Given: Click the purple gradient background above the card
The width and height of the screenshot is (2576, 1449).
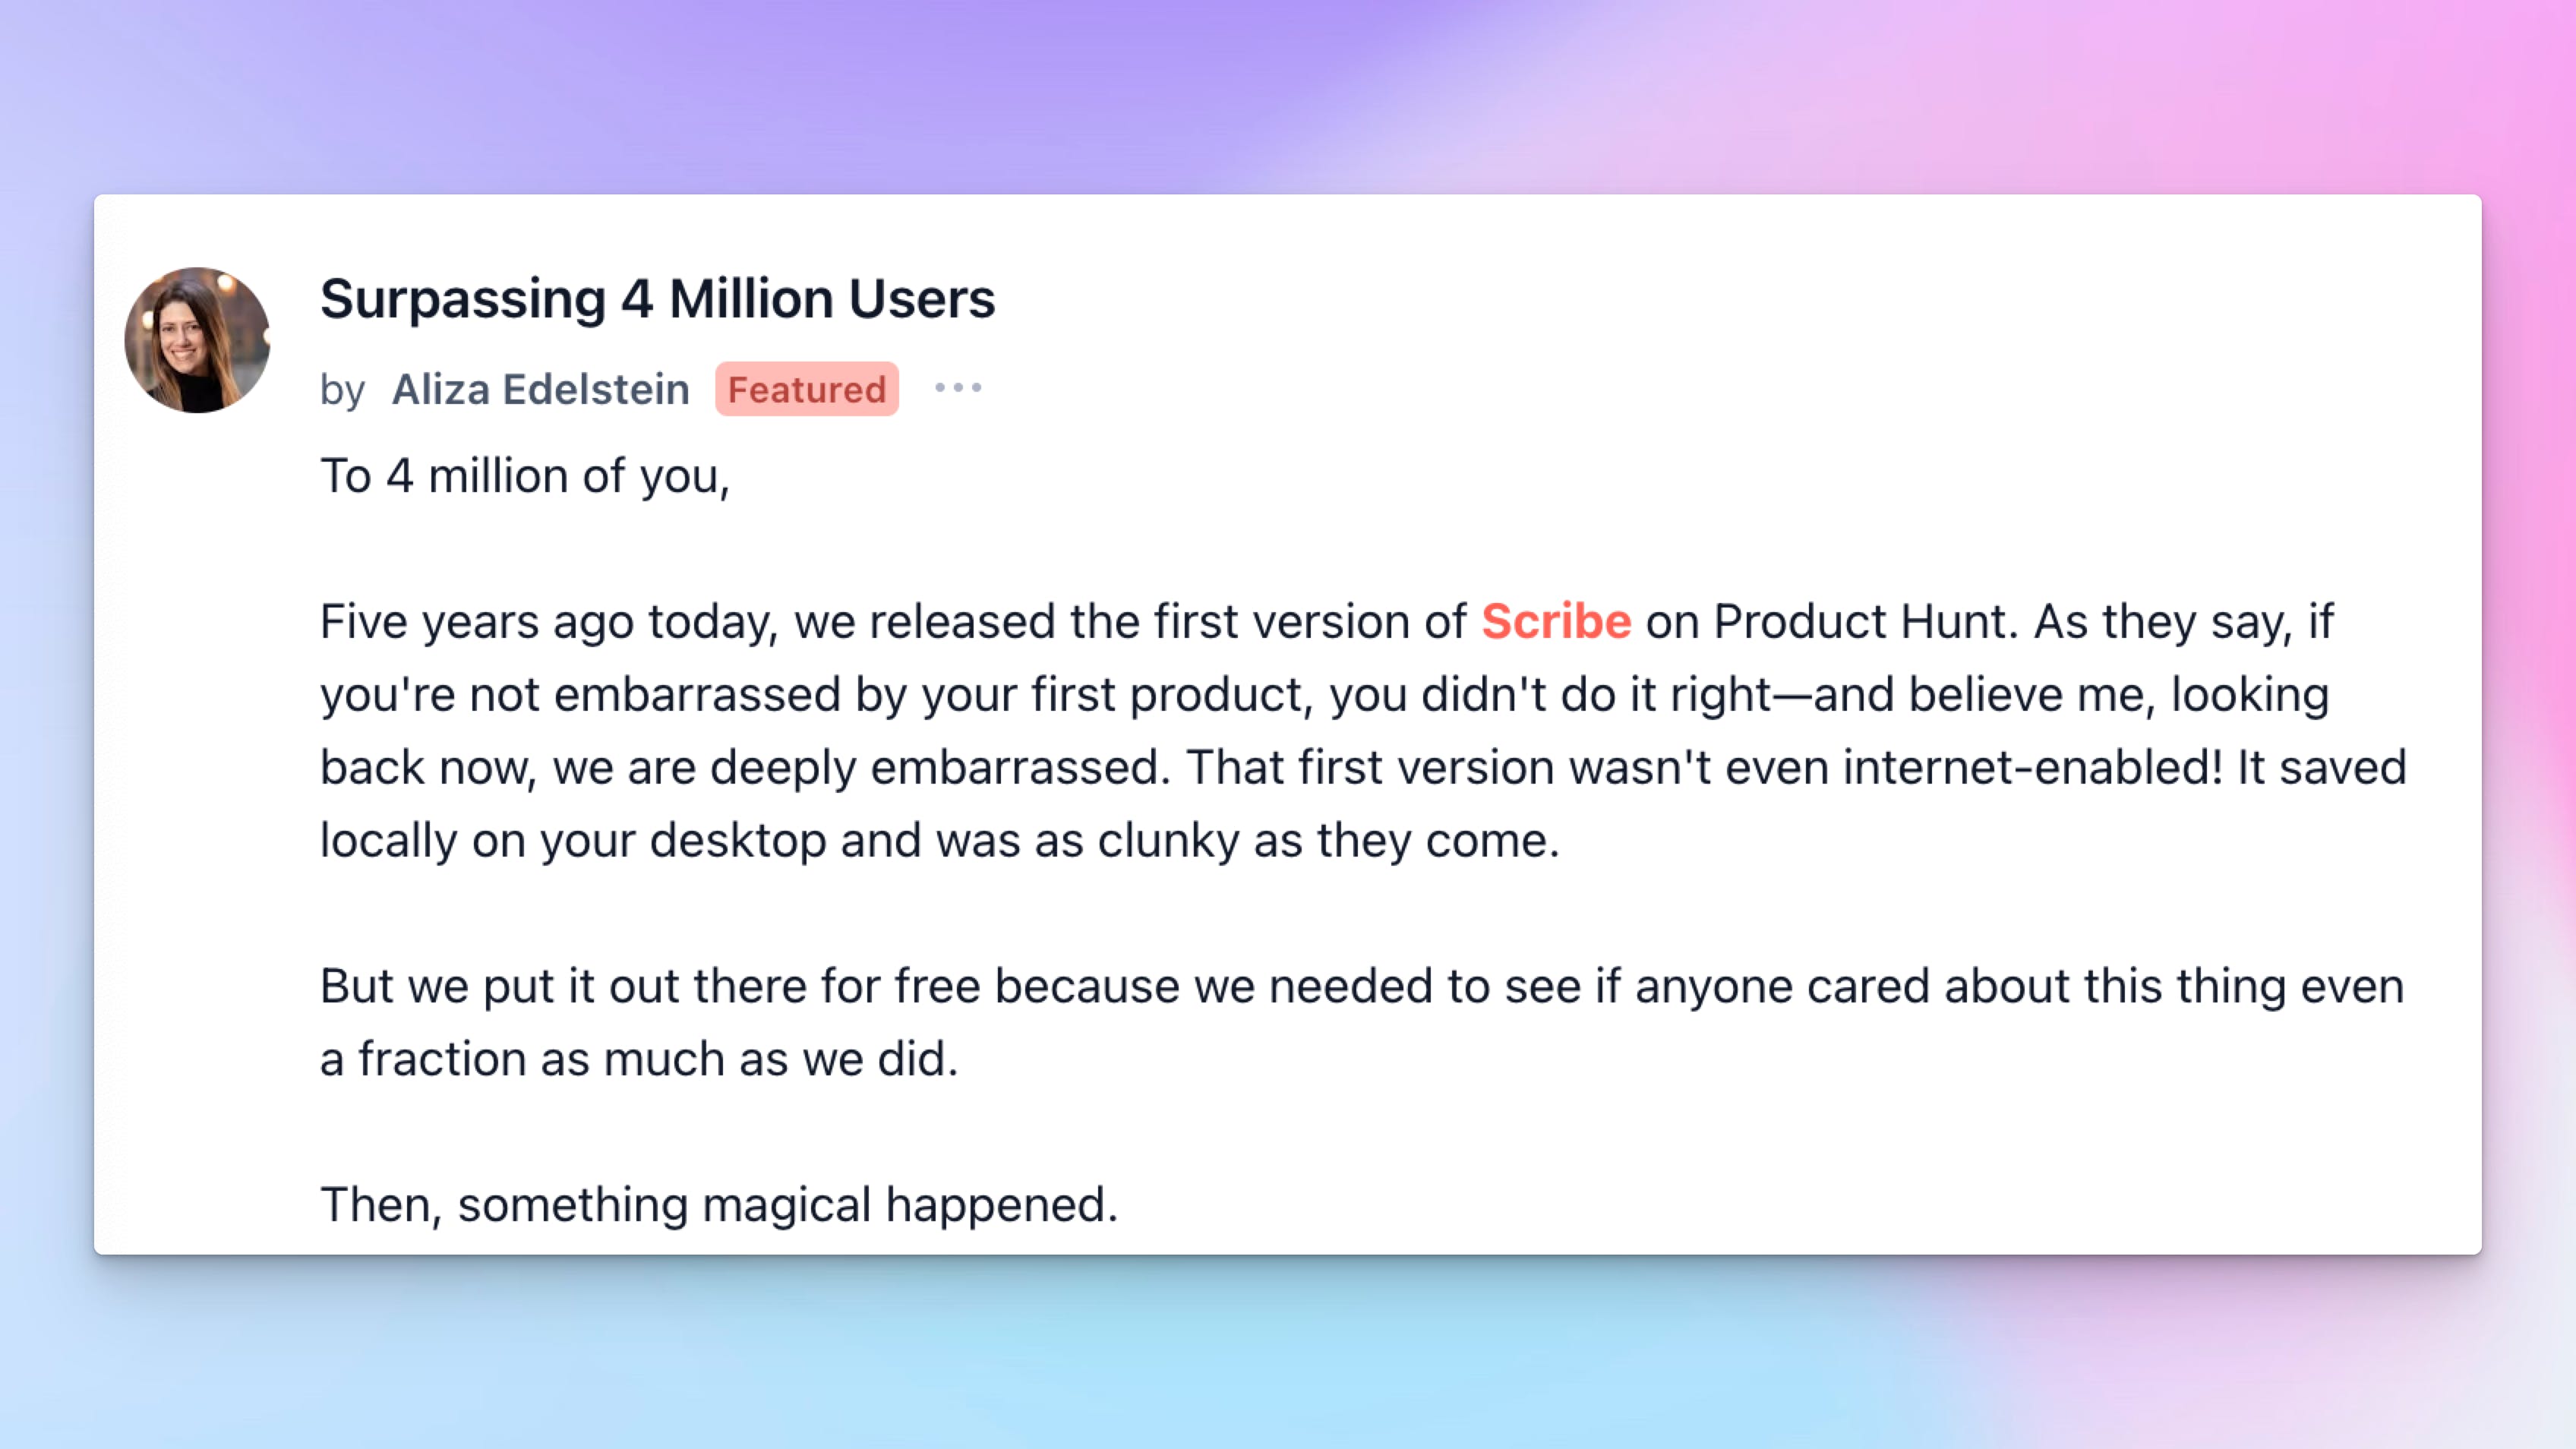Looking at the screenshot, I should coord(1288,95).
